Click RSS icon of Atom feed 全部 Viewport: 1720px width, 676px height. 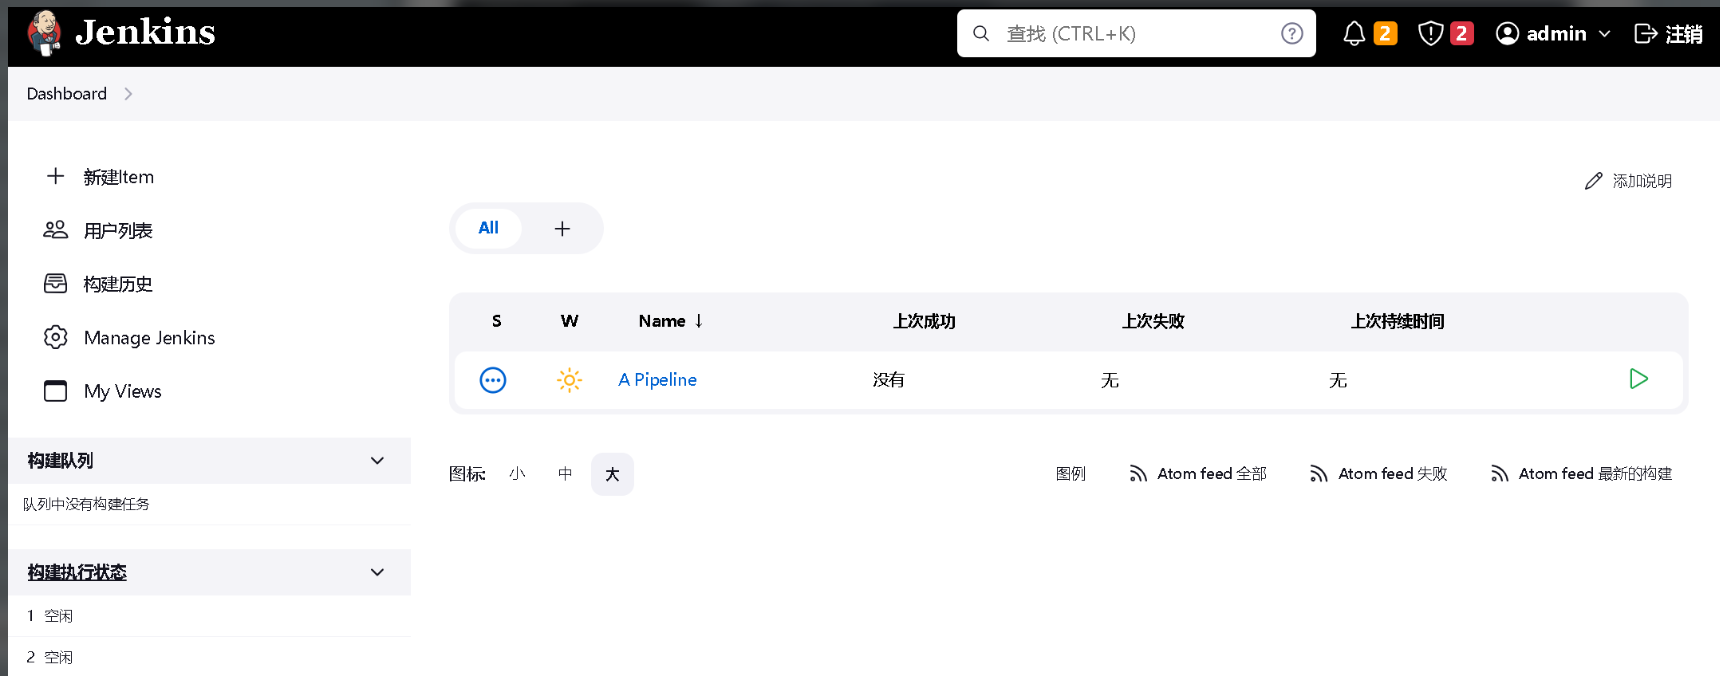pos(1138,474)
